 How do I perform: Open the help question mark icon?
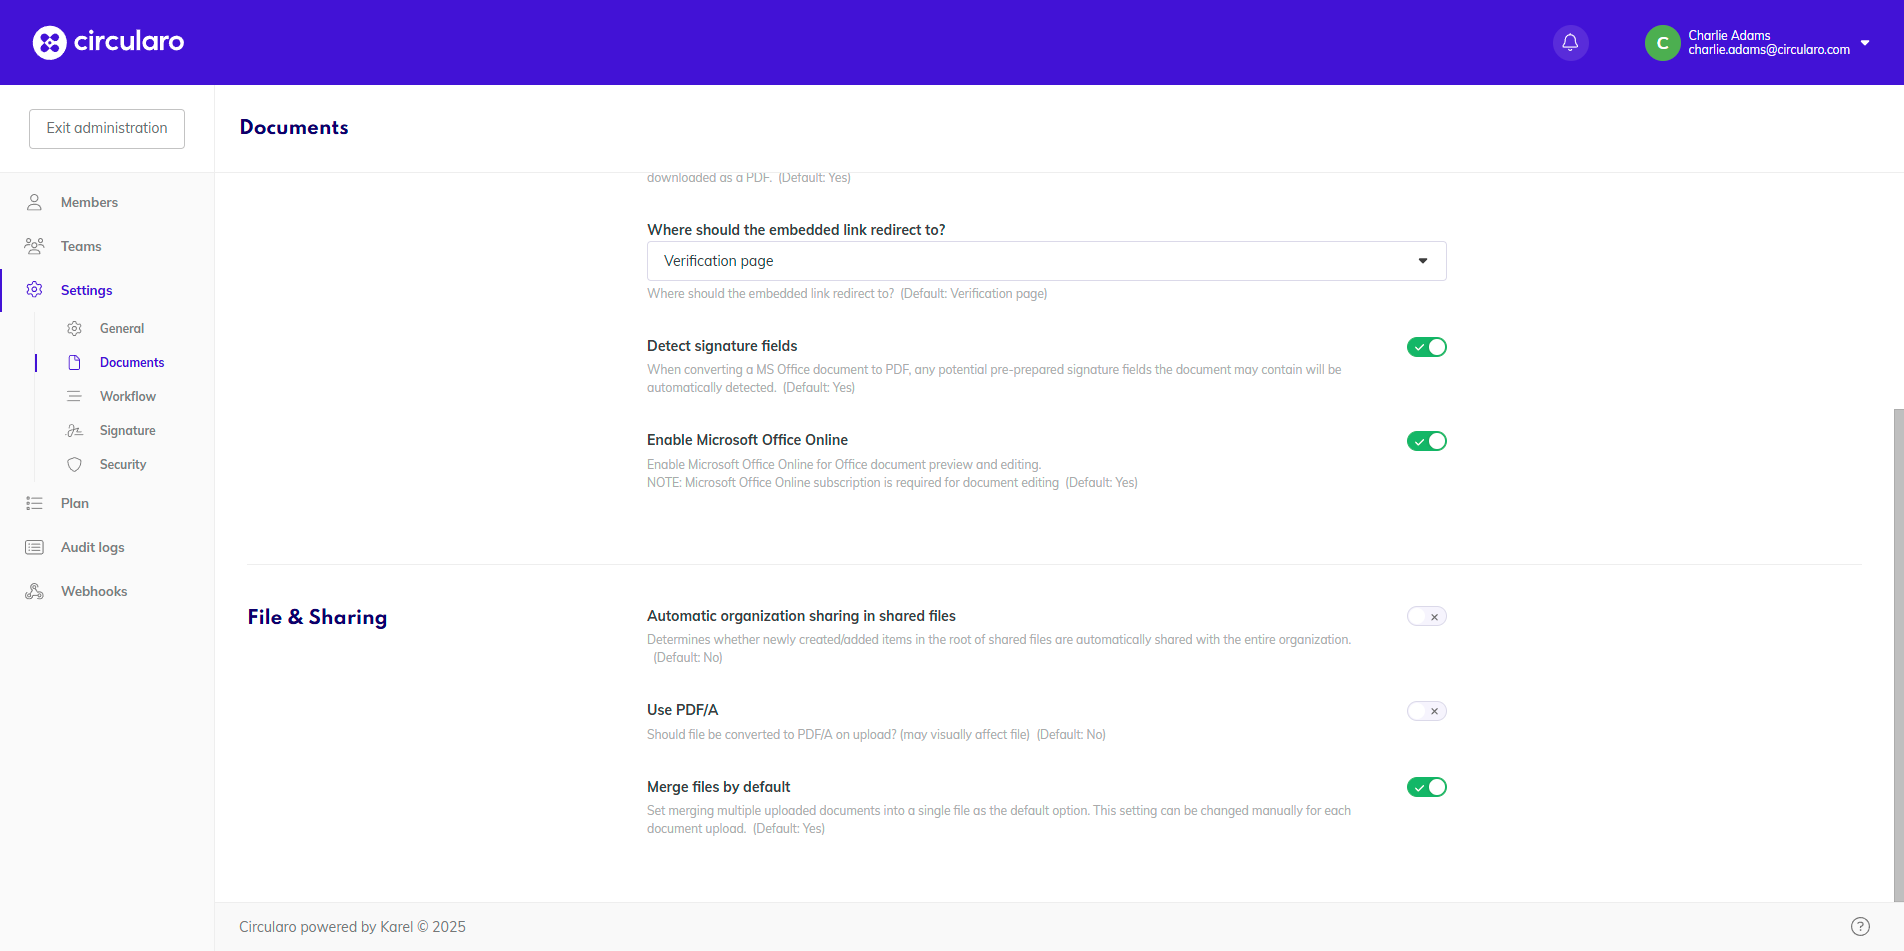click(x=1860, y=926)
